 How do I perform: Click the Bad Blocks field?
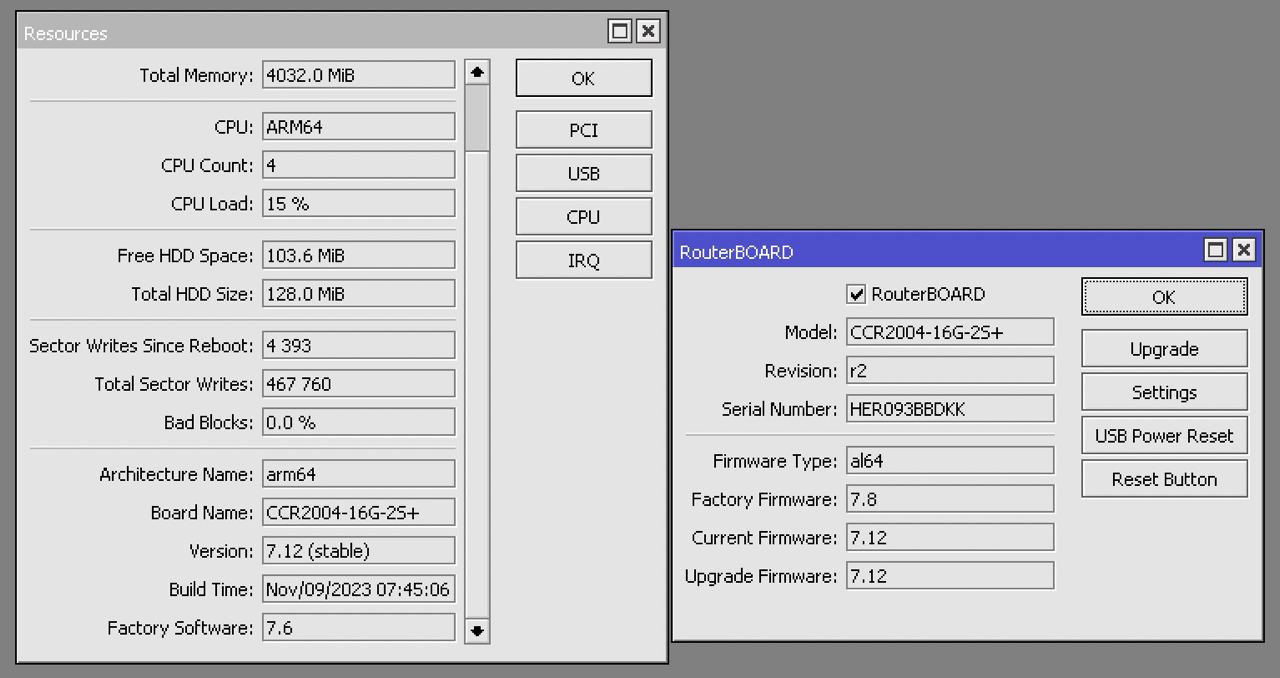pyautogui.click(x=359, y=422)
